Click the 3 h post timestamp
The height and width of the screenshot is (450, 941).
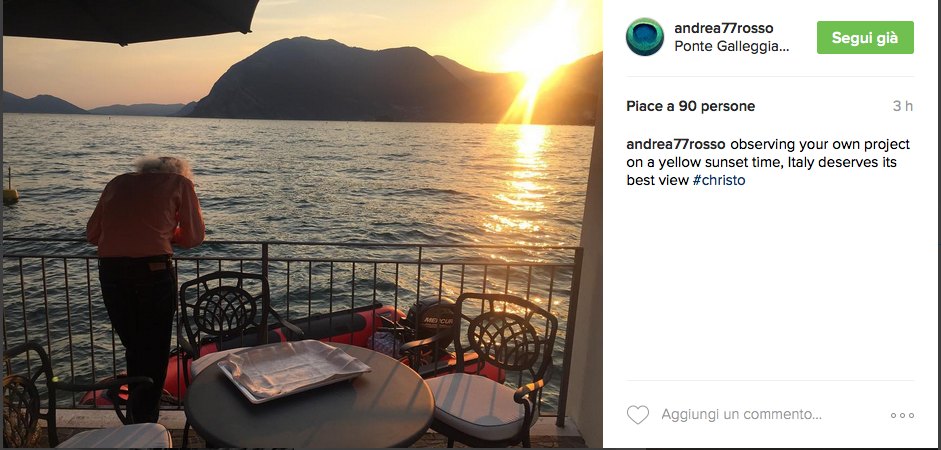pos(903,106)
